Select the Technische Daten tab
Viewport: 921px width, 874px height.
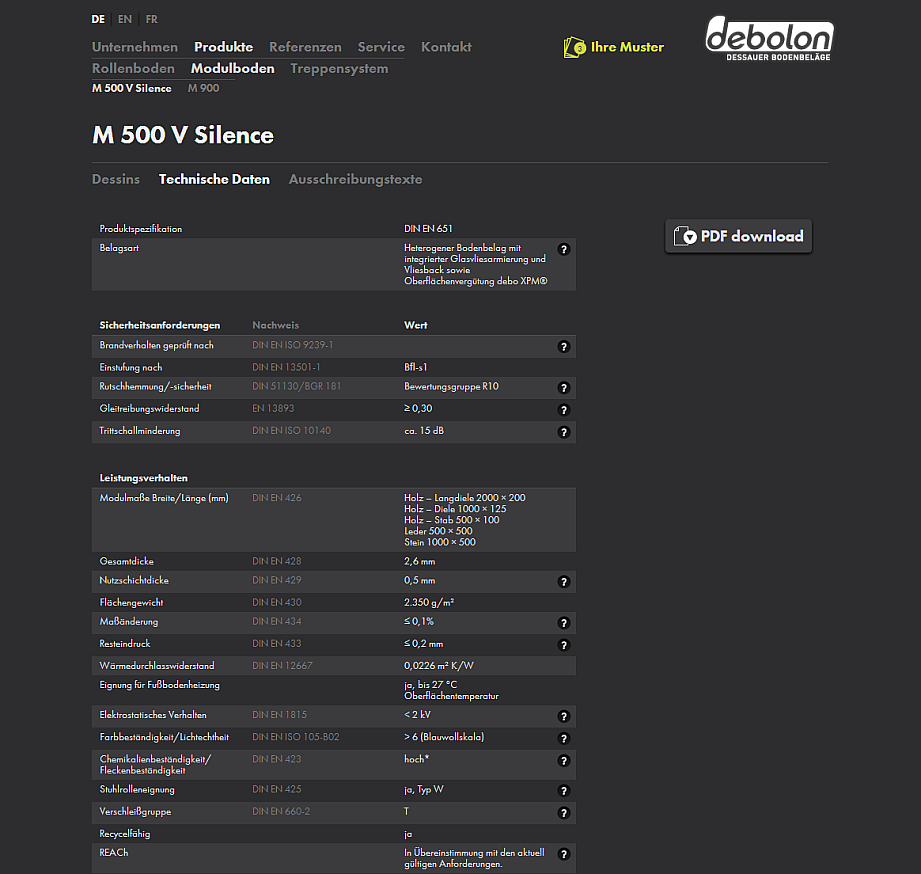pyautogui.click(x=214, y=179)
